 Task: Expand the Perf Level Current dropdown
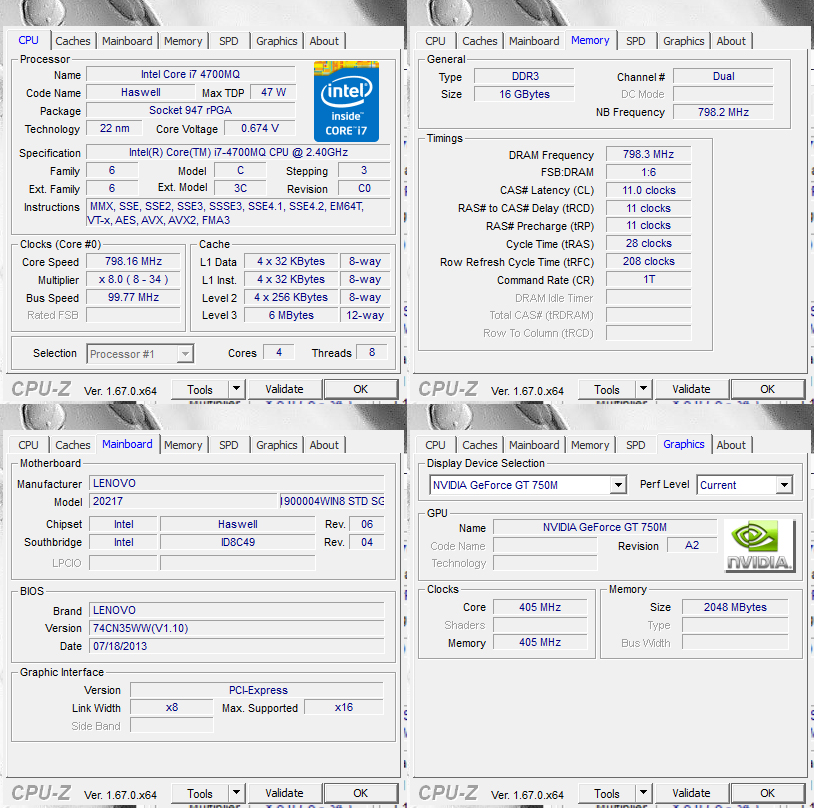pos(784,485)
